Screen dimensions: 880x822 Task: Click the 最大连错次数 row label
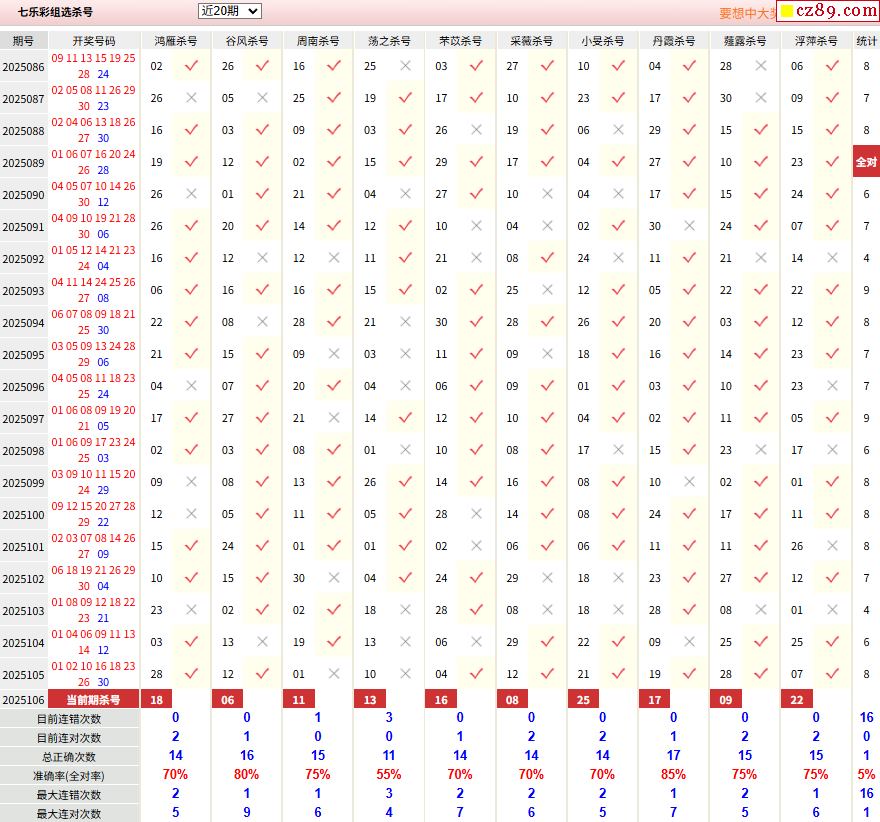pos(69,795)
